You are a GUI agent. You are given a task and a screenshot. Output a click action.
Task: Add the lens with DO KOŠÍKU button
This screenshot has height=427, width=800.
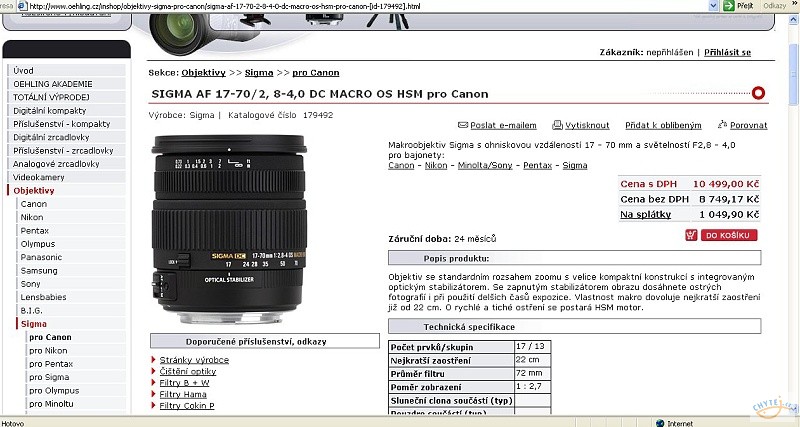[729, 235]
